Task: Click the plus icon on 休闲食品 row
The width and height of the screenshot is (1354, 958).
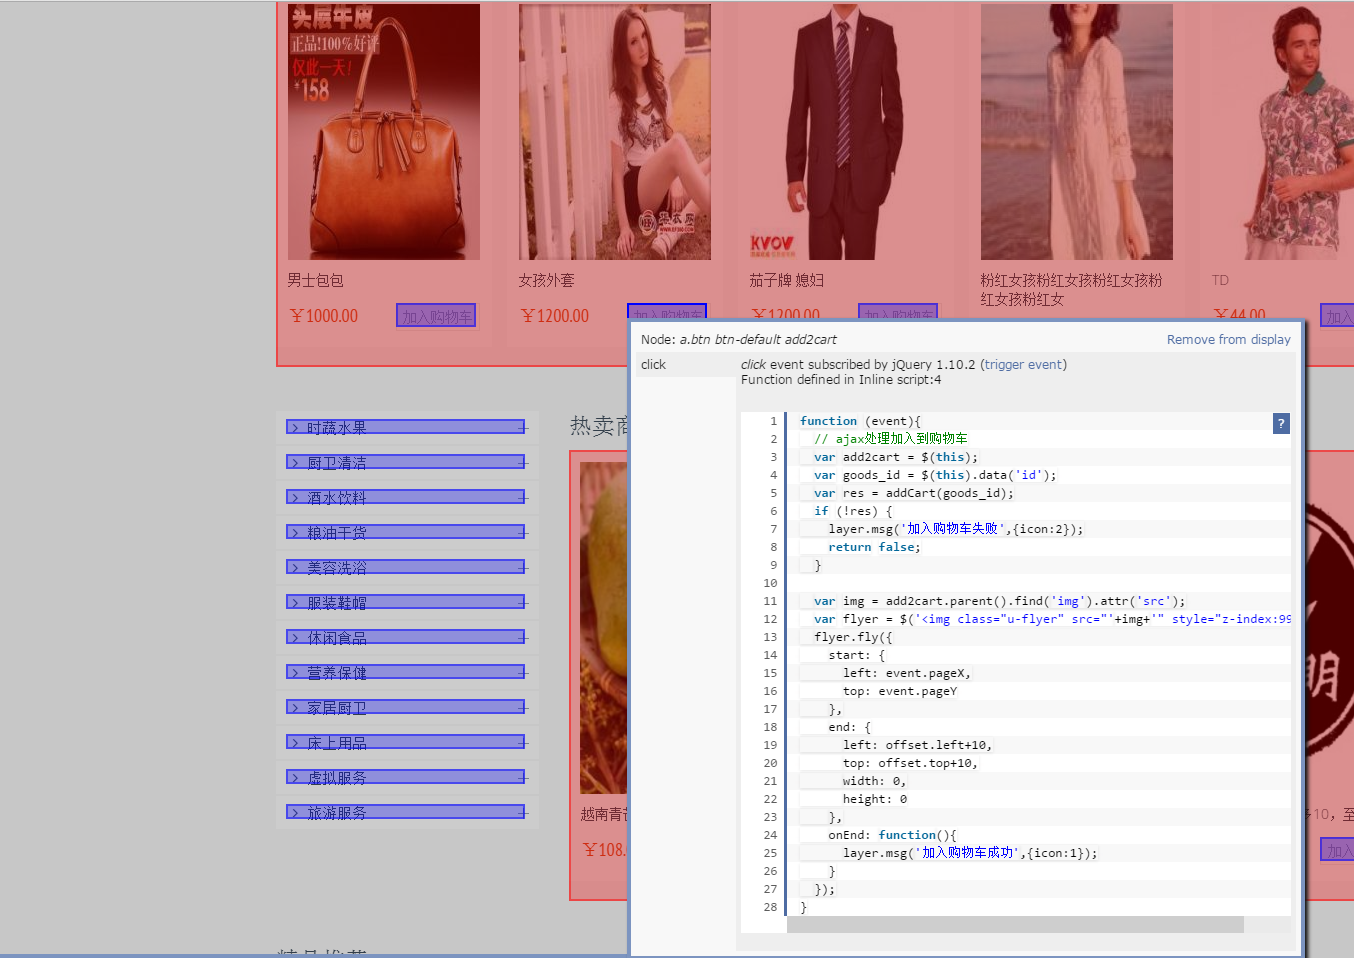Action: [522, 638]
